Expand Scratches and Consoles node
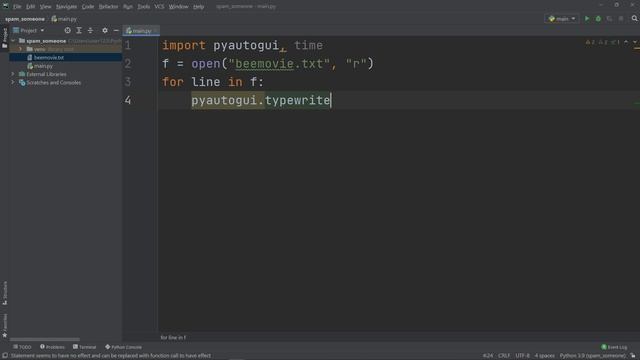The width and height of the screenshot is (640, 360). (x=13, y=82)
